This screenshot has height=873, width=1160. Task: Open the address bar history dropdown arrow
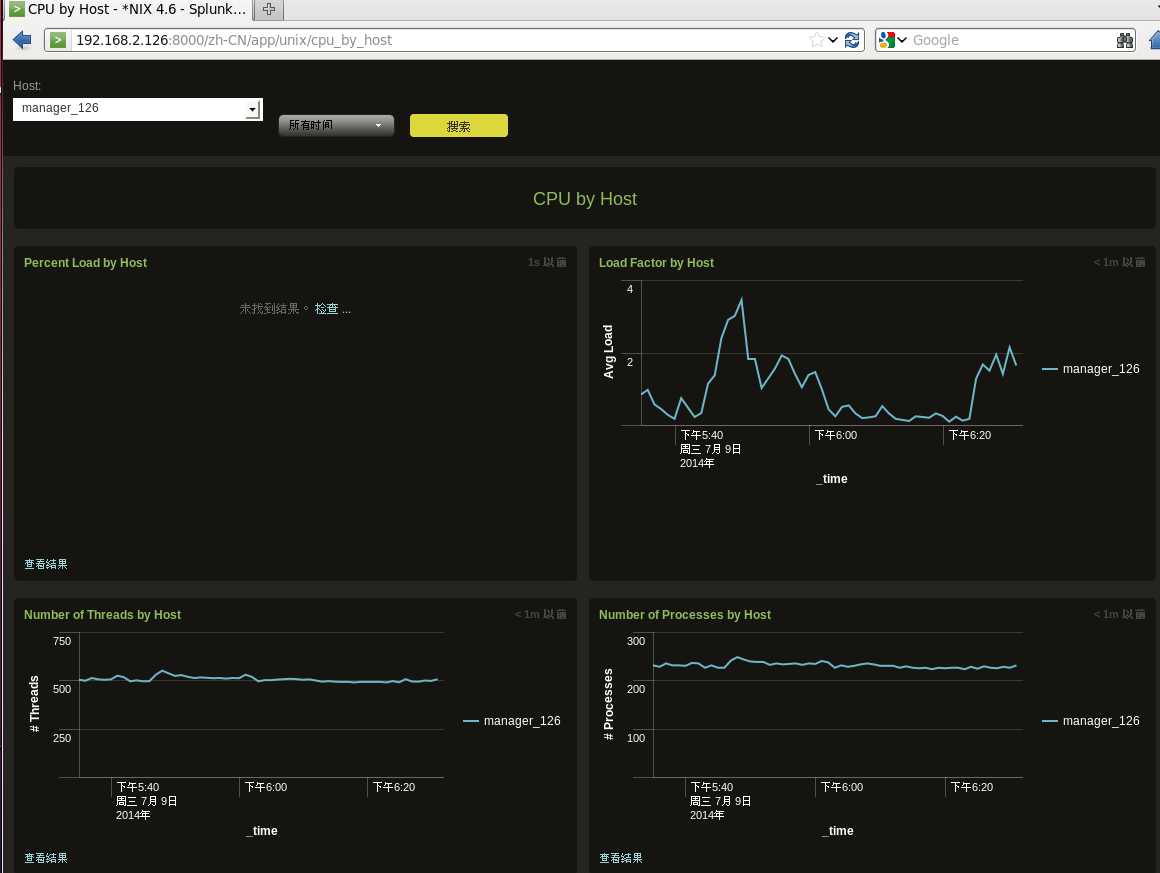coord(833,40)
